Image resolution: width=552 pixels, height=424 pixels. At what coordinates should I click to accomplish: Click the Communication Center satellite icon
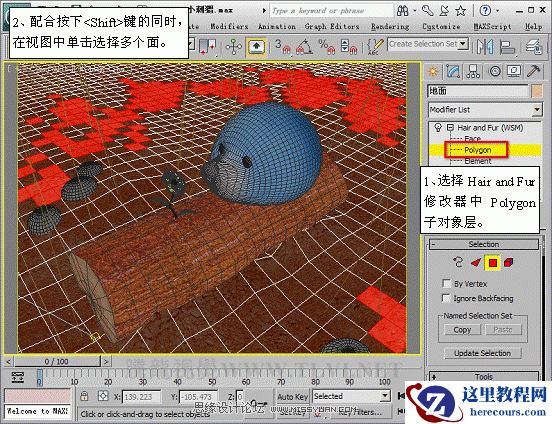pyautogui.click(x=444, y=11)
